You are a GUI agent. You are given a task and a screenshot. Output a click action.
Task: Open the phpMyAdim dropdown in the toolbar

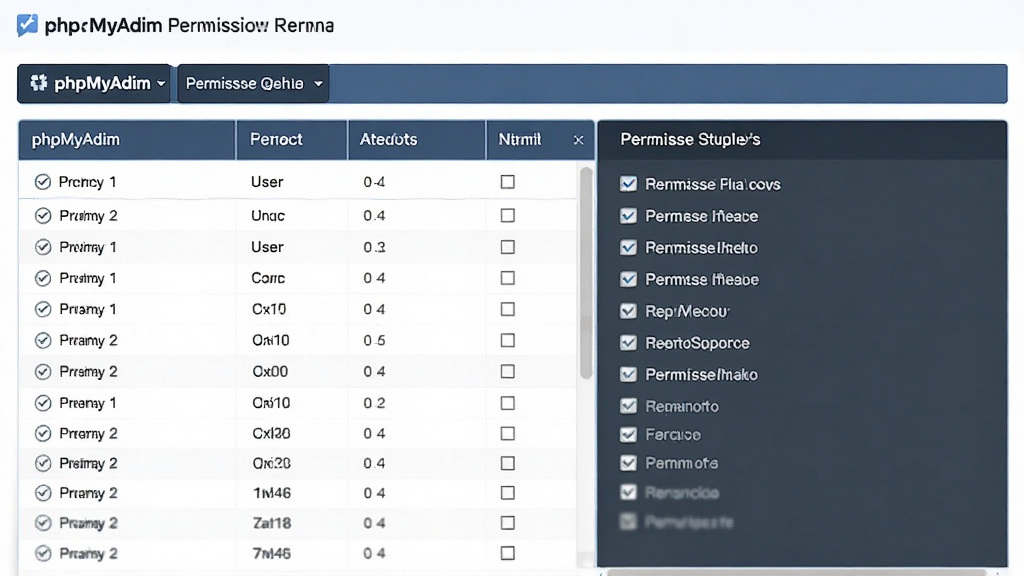tap(95, 84)
